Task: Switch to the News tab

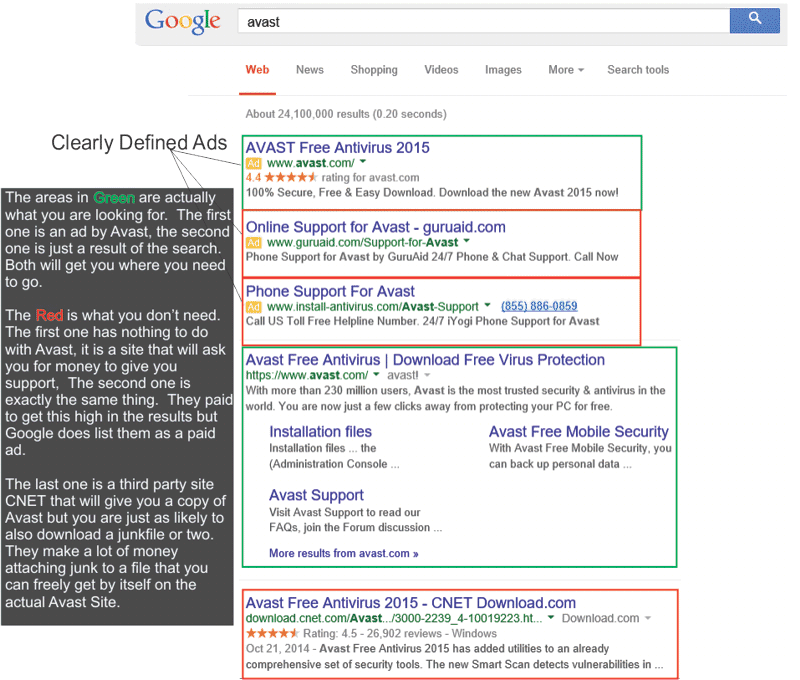Action: [x=310, y=70]
